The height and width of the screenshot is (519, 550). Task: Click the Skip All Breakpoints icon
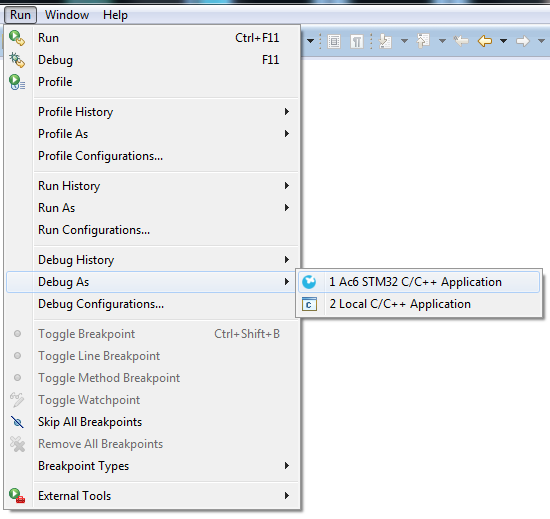[17, 422]
